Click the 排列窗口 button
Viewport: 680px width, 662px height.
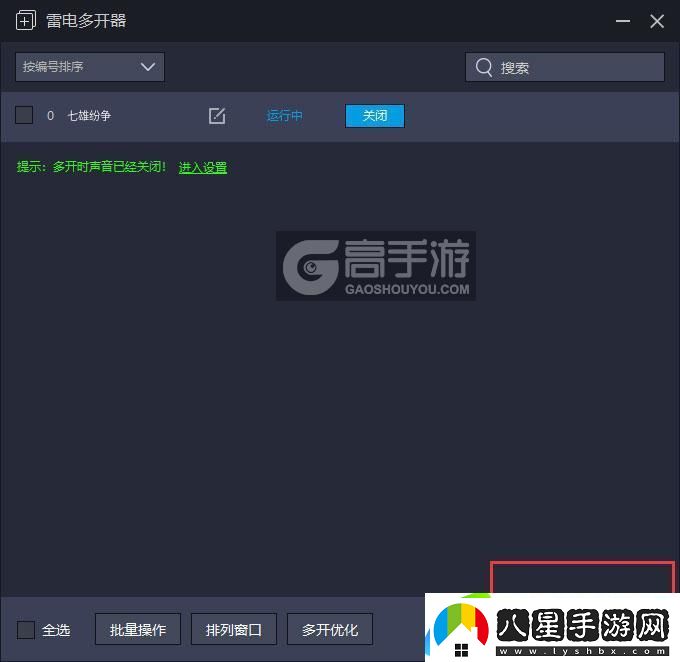(x=234, y=629)
